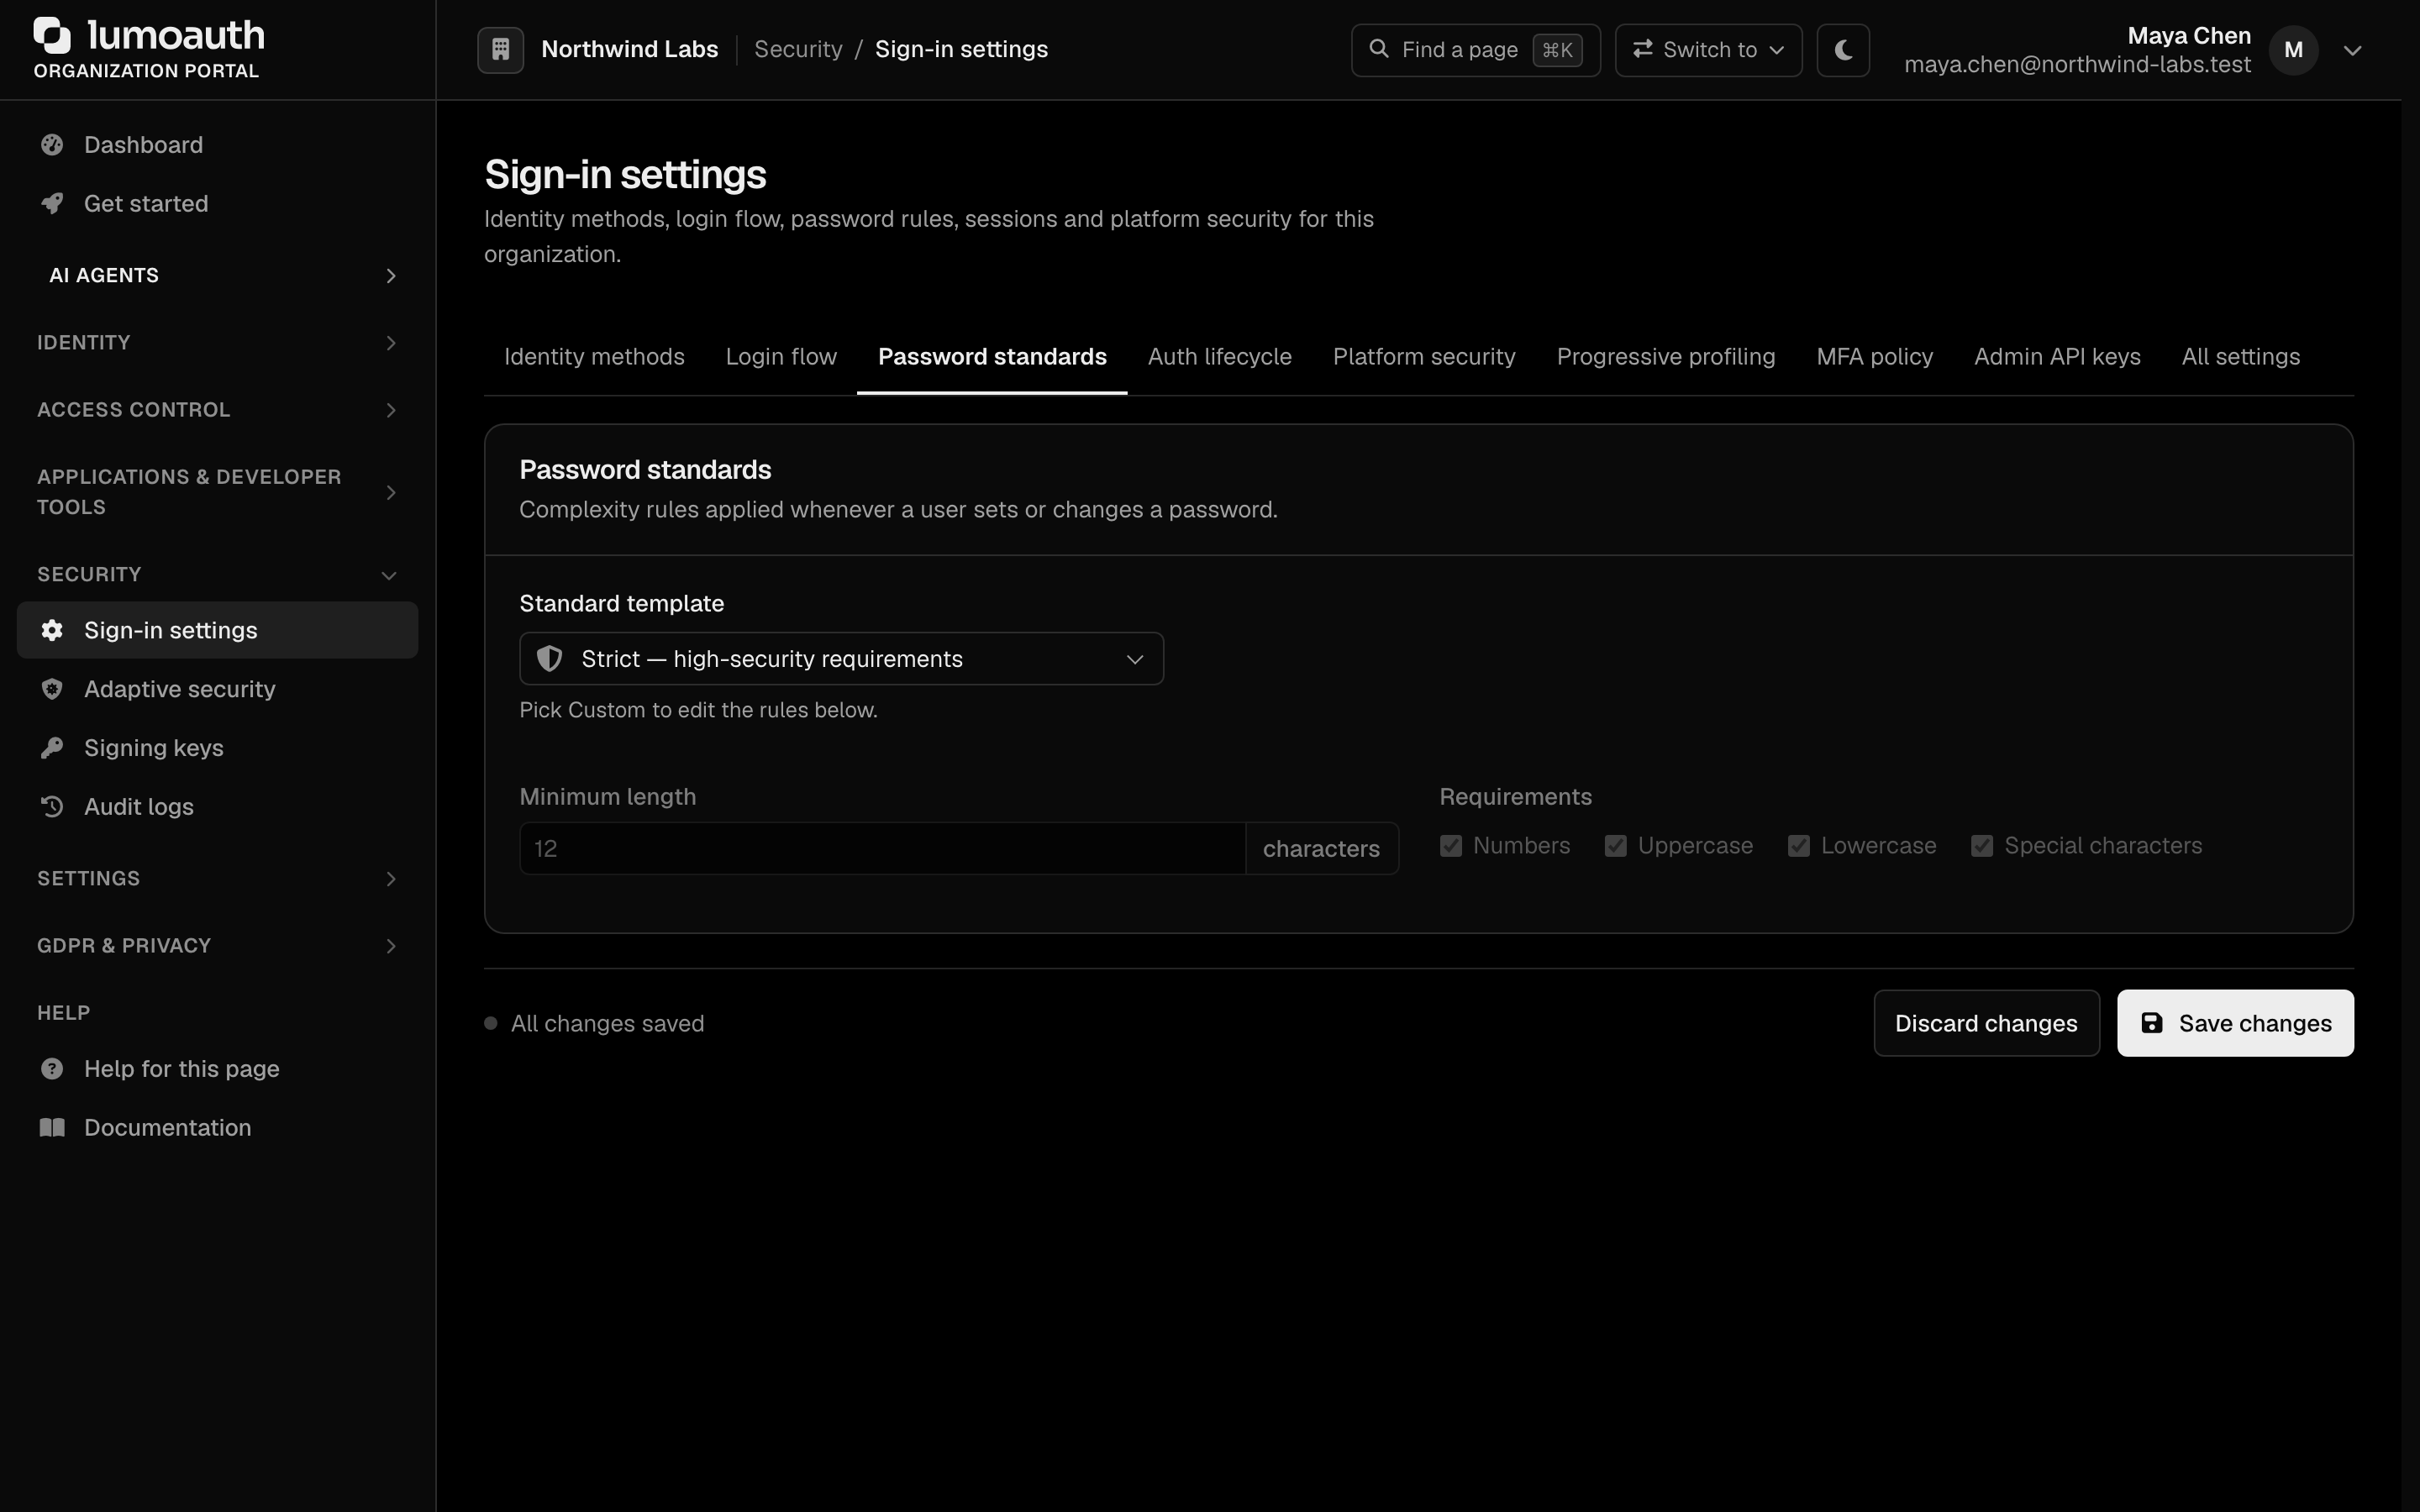Image resolution: width=2420 pixels, height=1512 pixels.
Task: Toggle dark mode with the moon icon
Action: point(1843,50)
